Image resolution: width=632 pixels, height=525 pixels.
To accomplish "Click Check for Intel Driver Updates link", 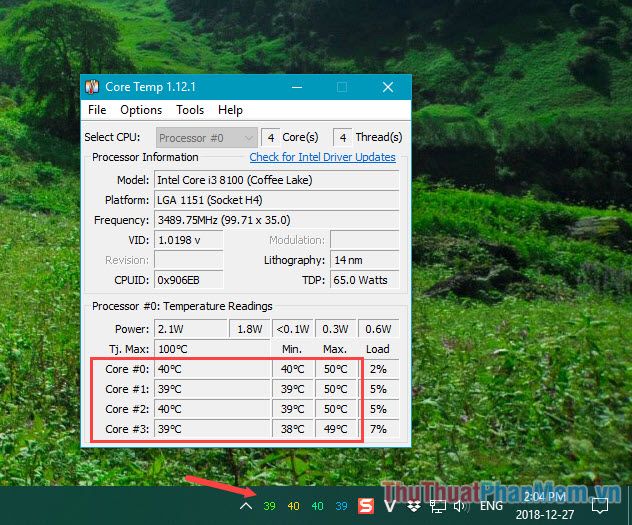I will (x=322, y=157).
